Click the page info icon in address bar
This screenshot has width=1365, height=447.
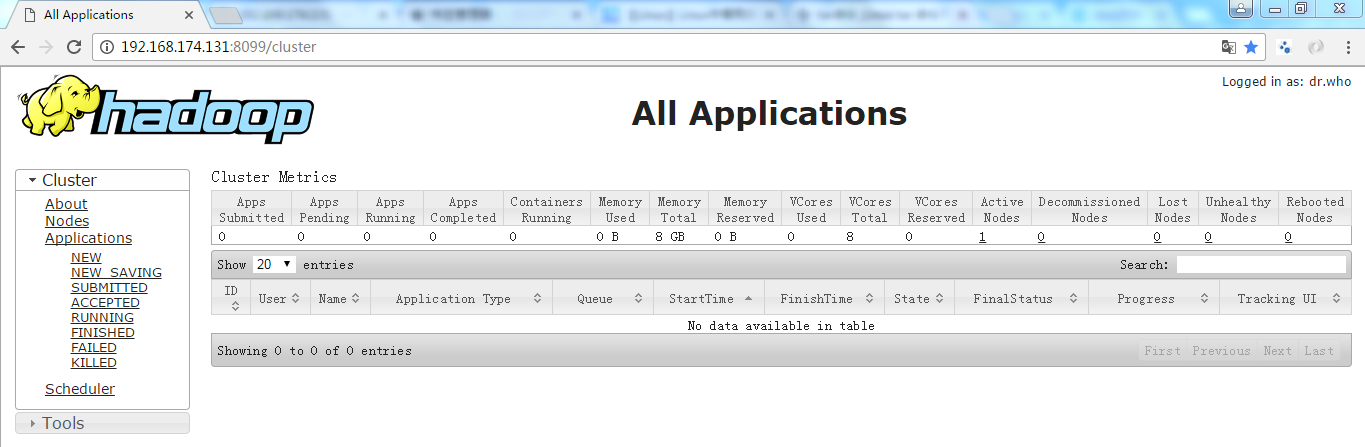[x=108, y=47]
